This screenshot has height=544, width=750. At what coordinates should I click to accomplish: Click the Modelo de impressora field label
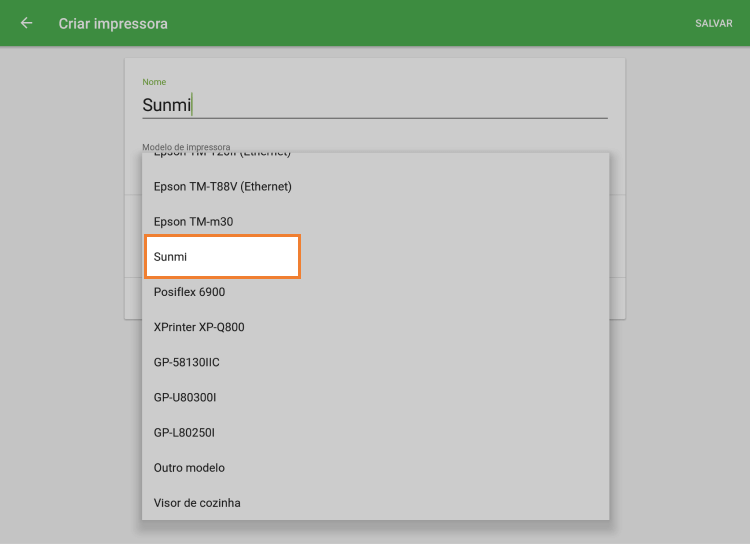(x=186, y=146)
